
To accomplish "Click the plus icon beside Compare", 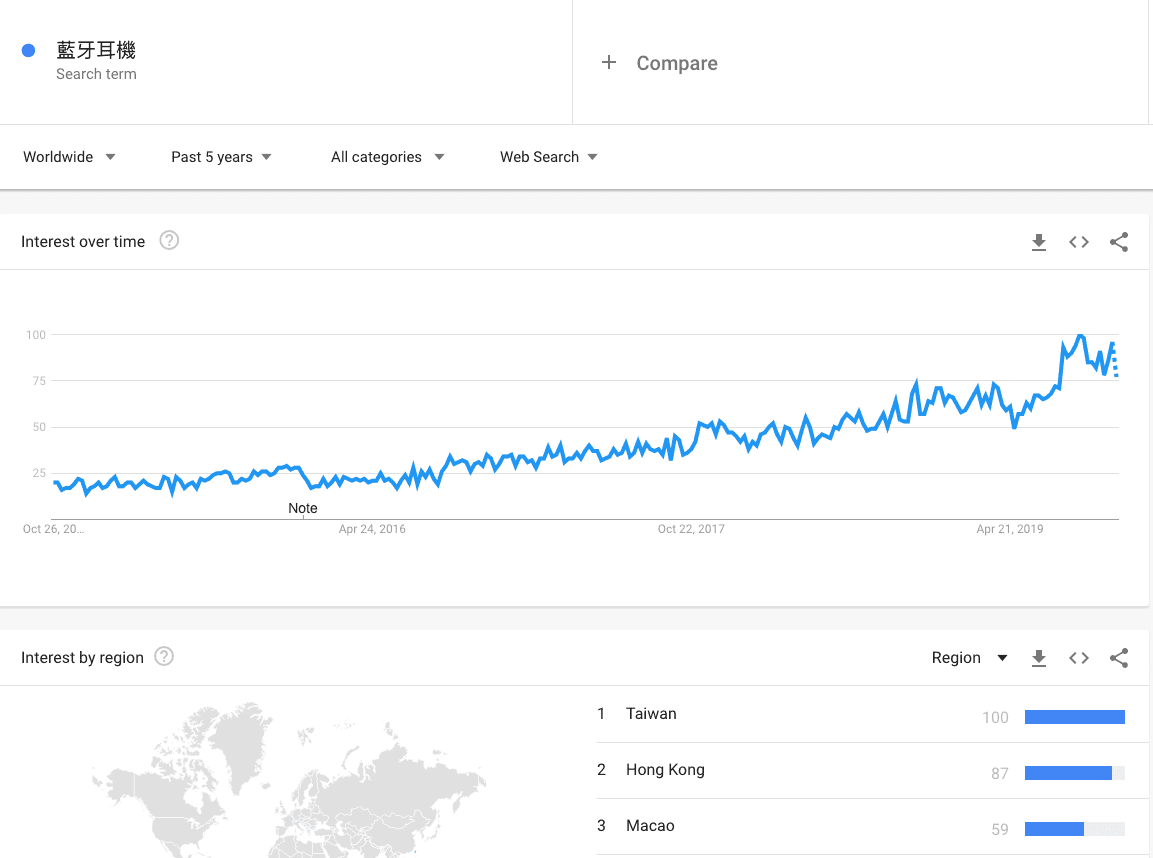I will click(x=608, y=63).
